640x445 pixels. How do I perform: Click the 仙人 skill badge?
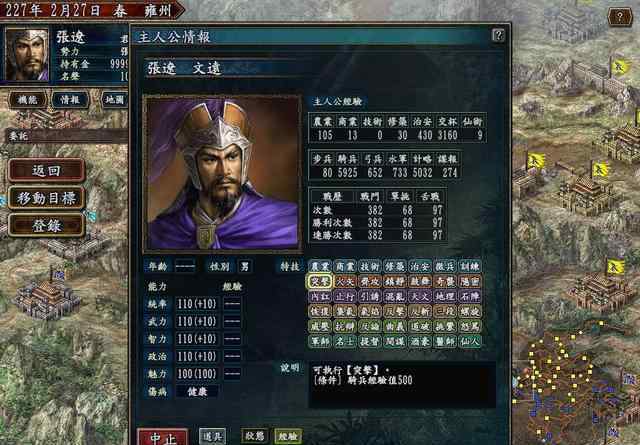click(x=470, y=341)
